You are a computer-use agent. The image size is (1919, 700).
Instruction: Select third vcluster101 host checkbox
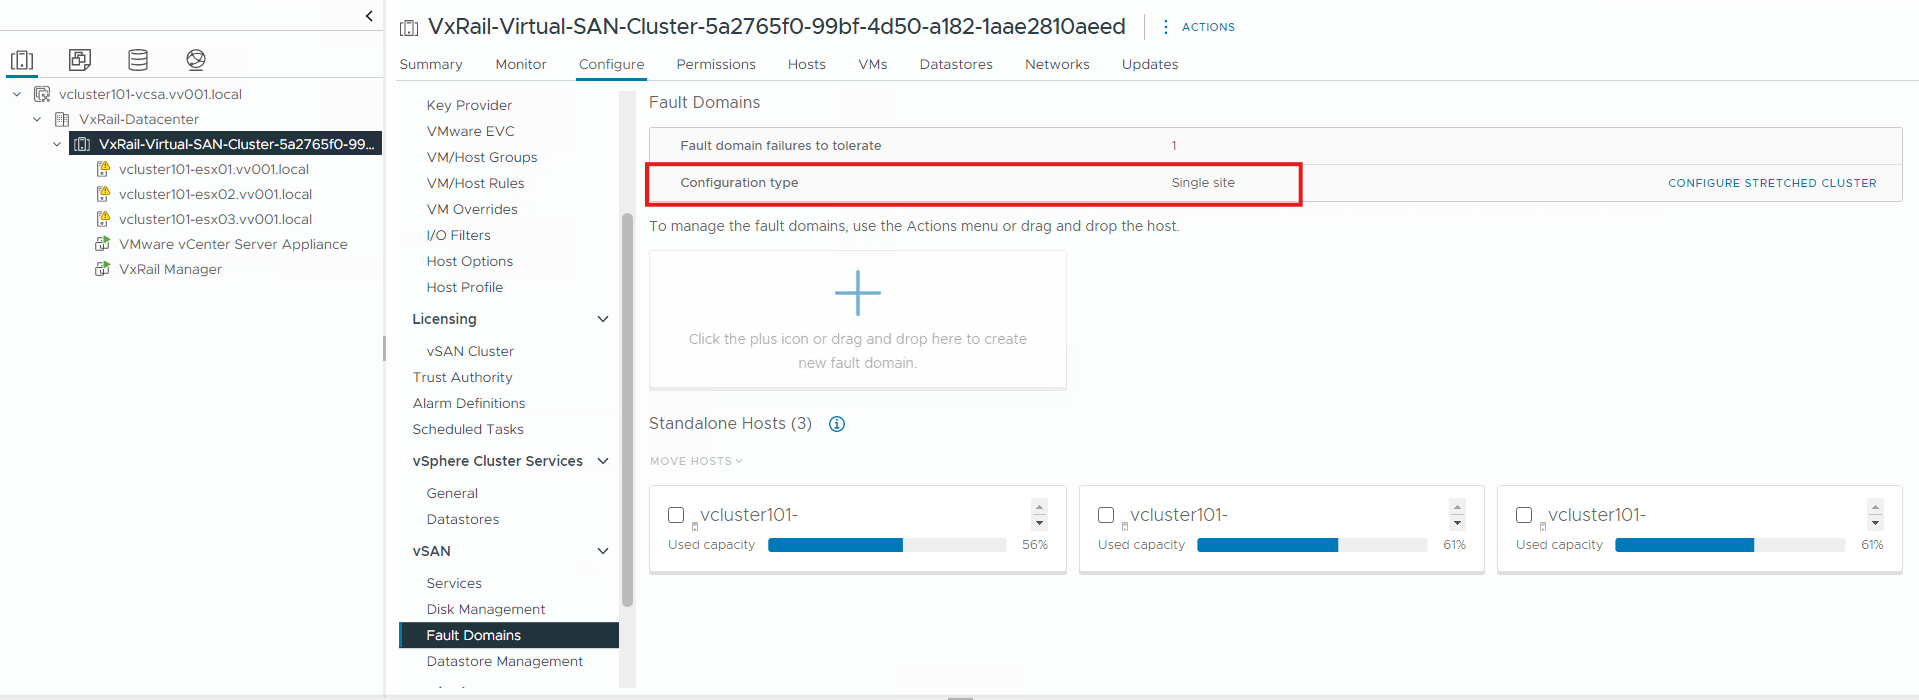[x=1524, y=515]
